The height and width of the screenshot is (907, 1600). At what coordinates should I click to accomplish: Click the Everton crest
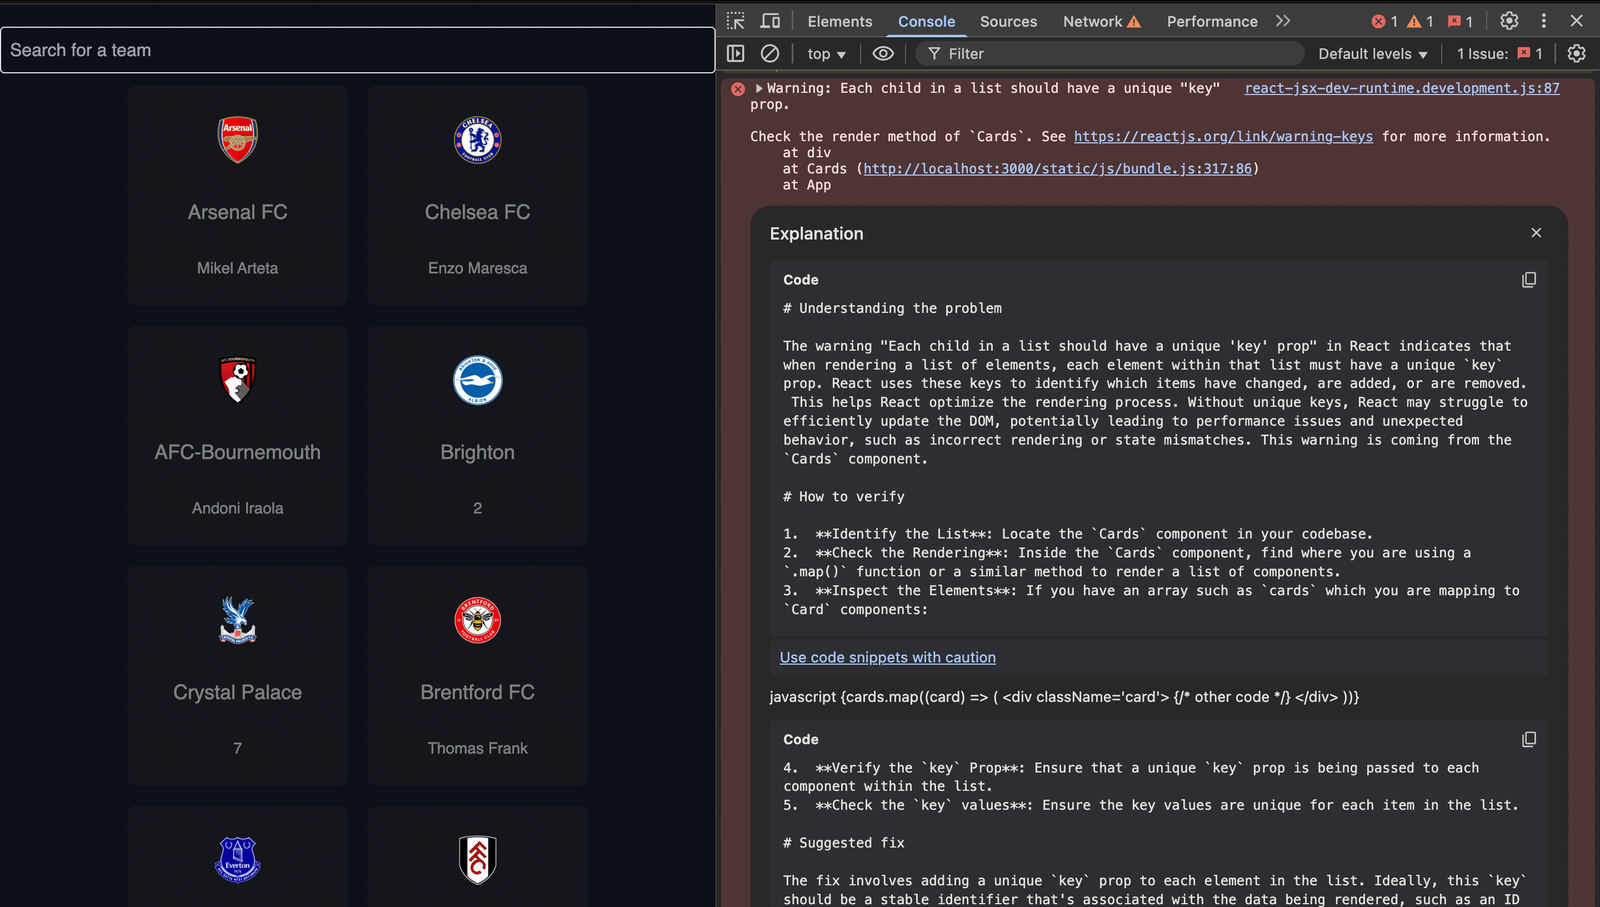click(x=238, y=860)
